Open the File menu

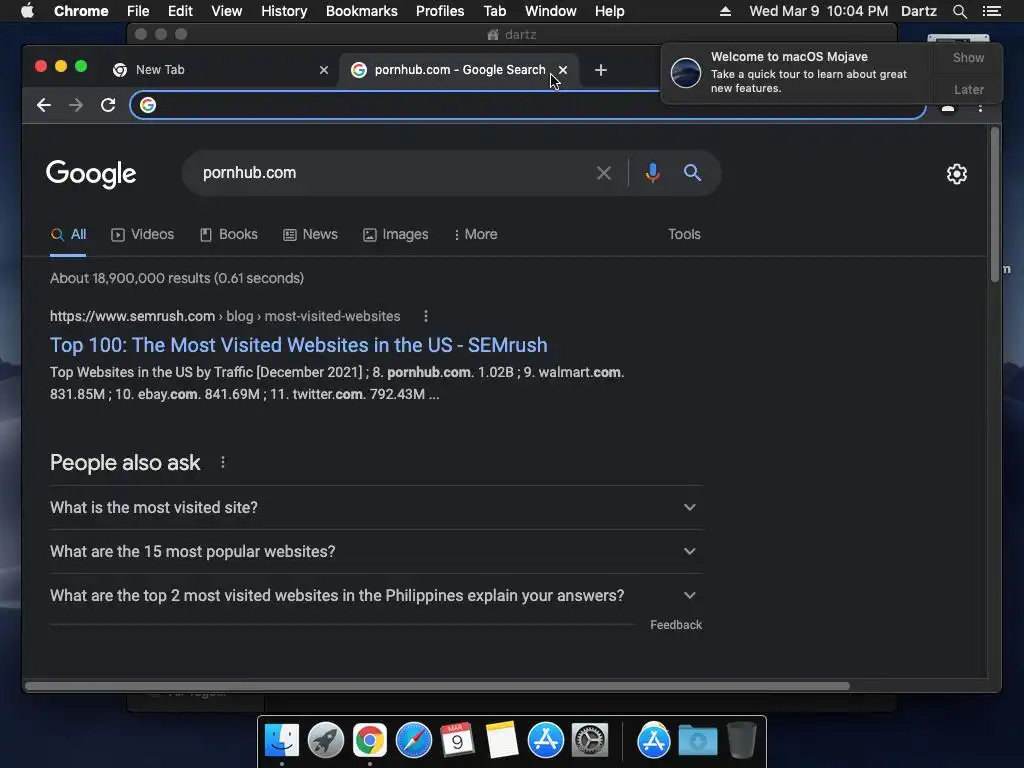(x=138, y=11)
